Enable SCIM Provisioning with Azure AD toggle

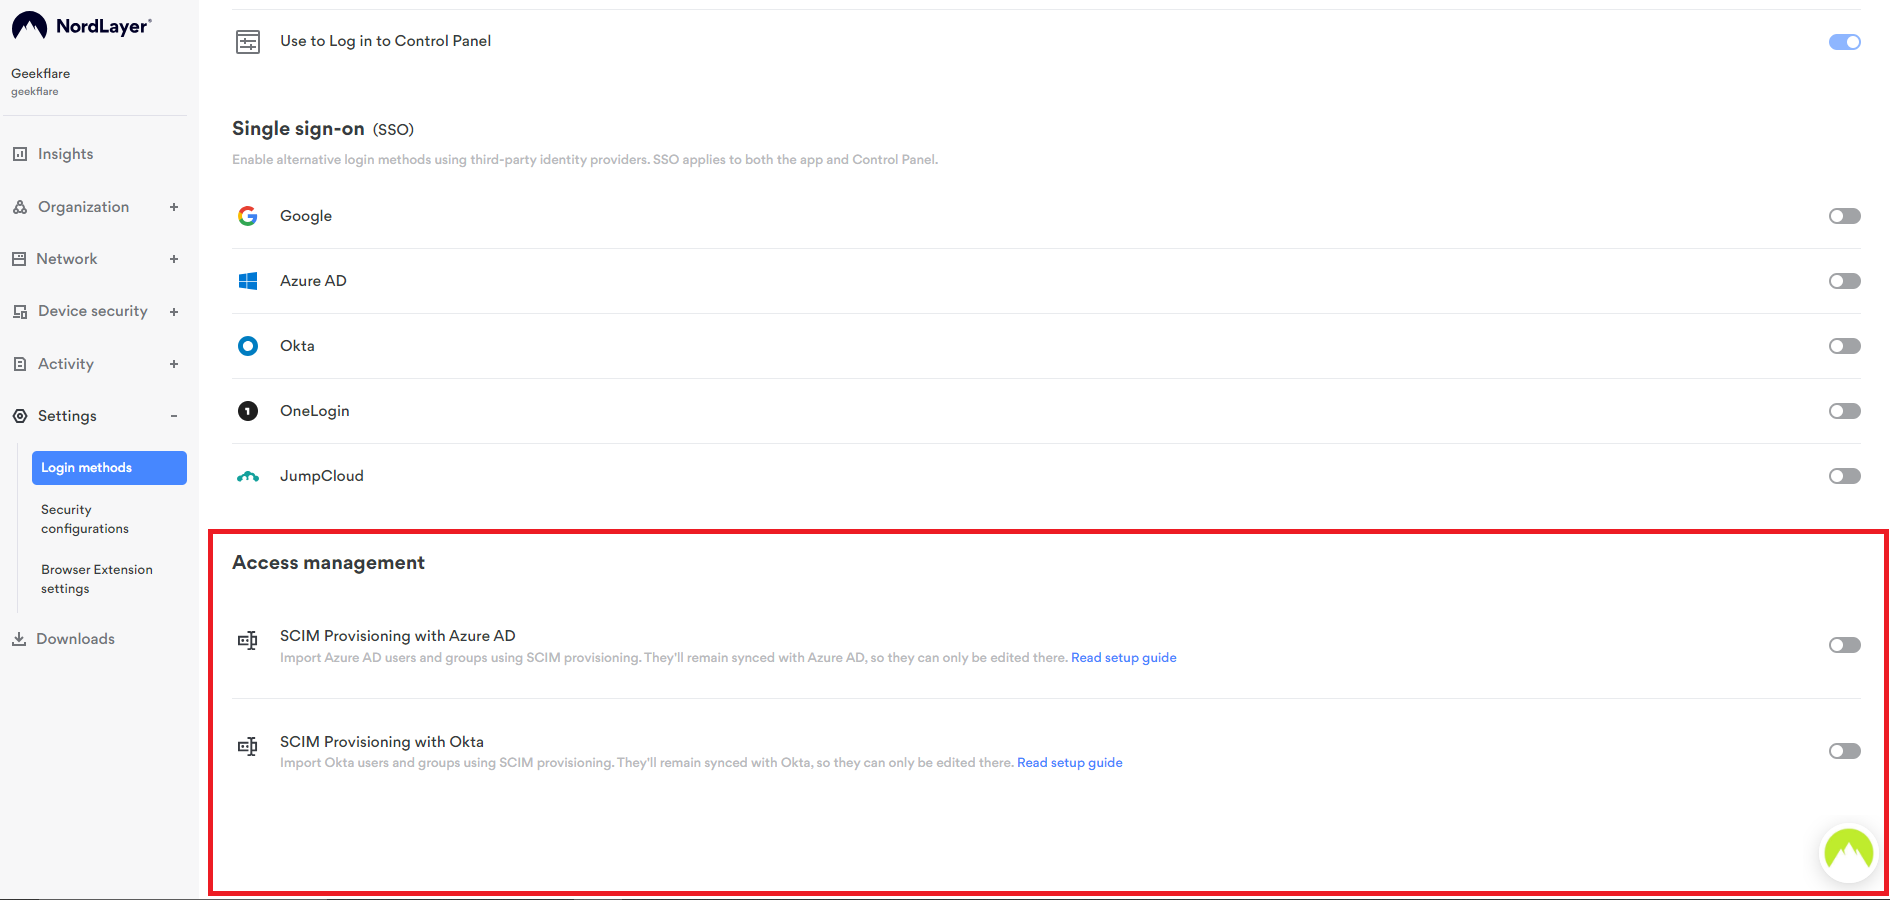coord(1845,645)
